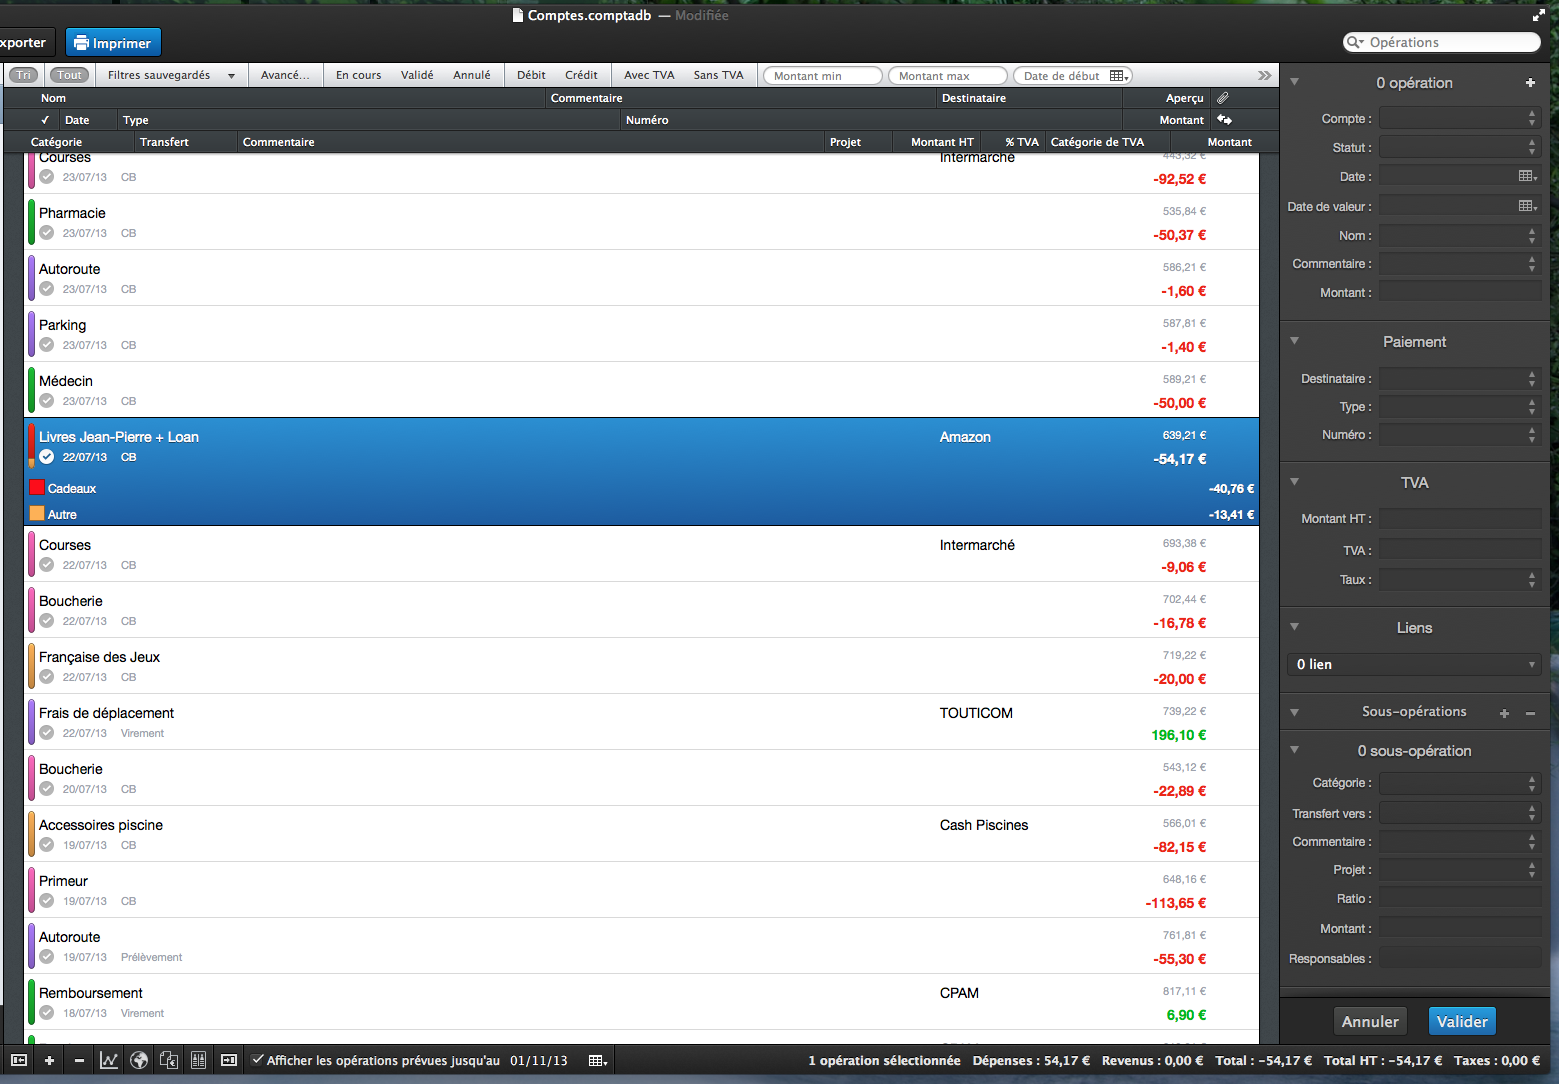Select the Avec TVA filter

[x=649, y=75]
